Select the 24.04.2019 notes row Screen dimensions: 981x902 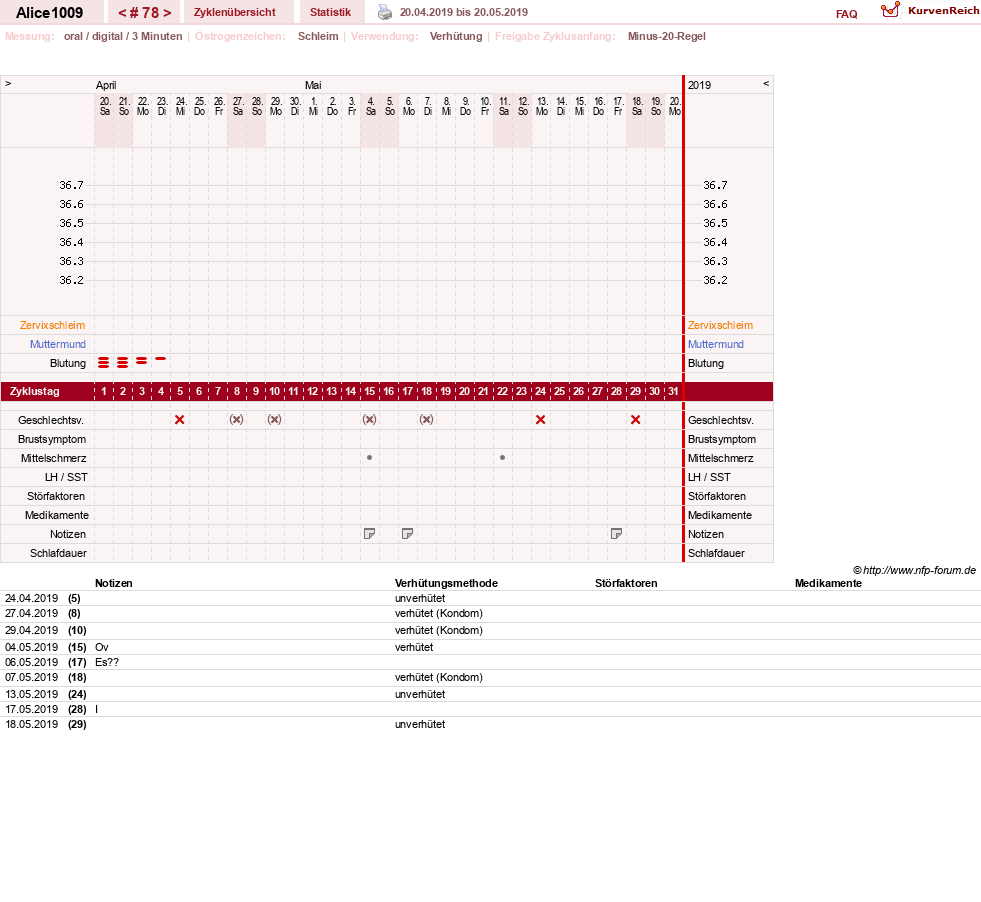coord(490,598)
